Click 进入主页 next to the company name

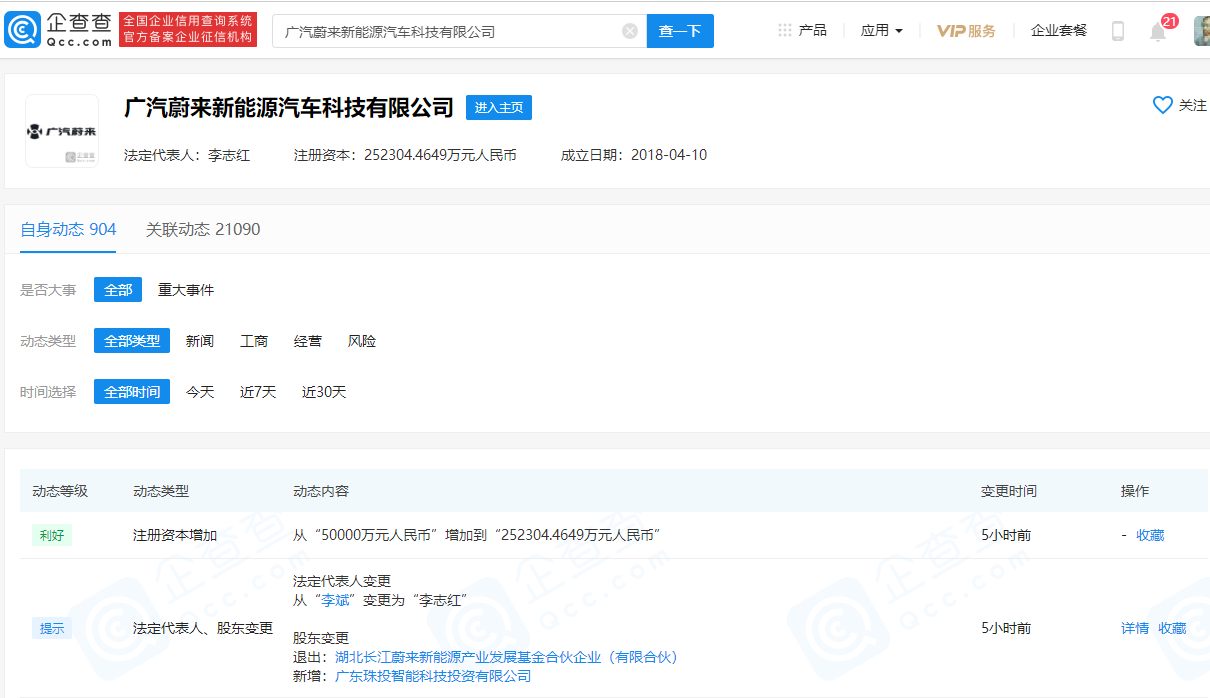tap(498, 107)
